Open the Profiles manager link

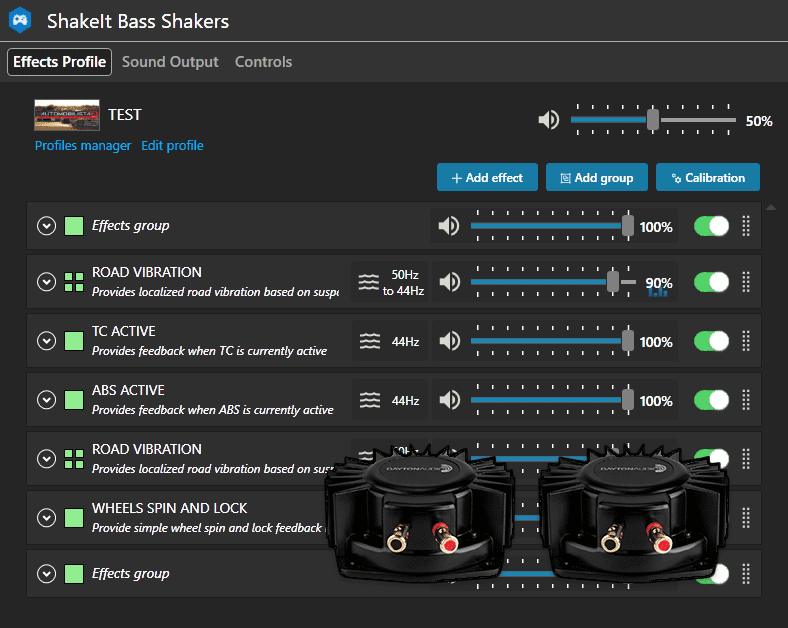click(x=83, y=146)
